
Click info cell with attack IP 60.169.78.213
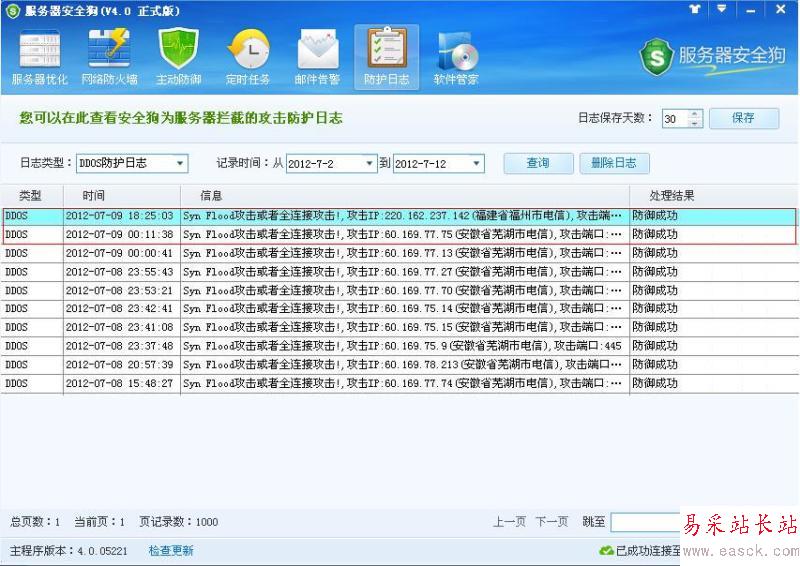[x=405, y=364]
